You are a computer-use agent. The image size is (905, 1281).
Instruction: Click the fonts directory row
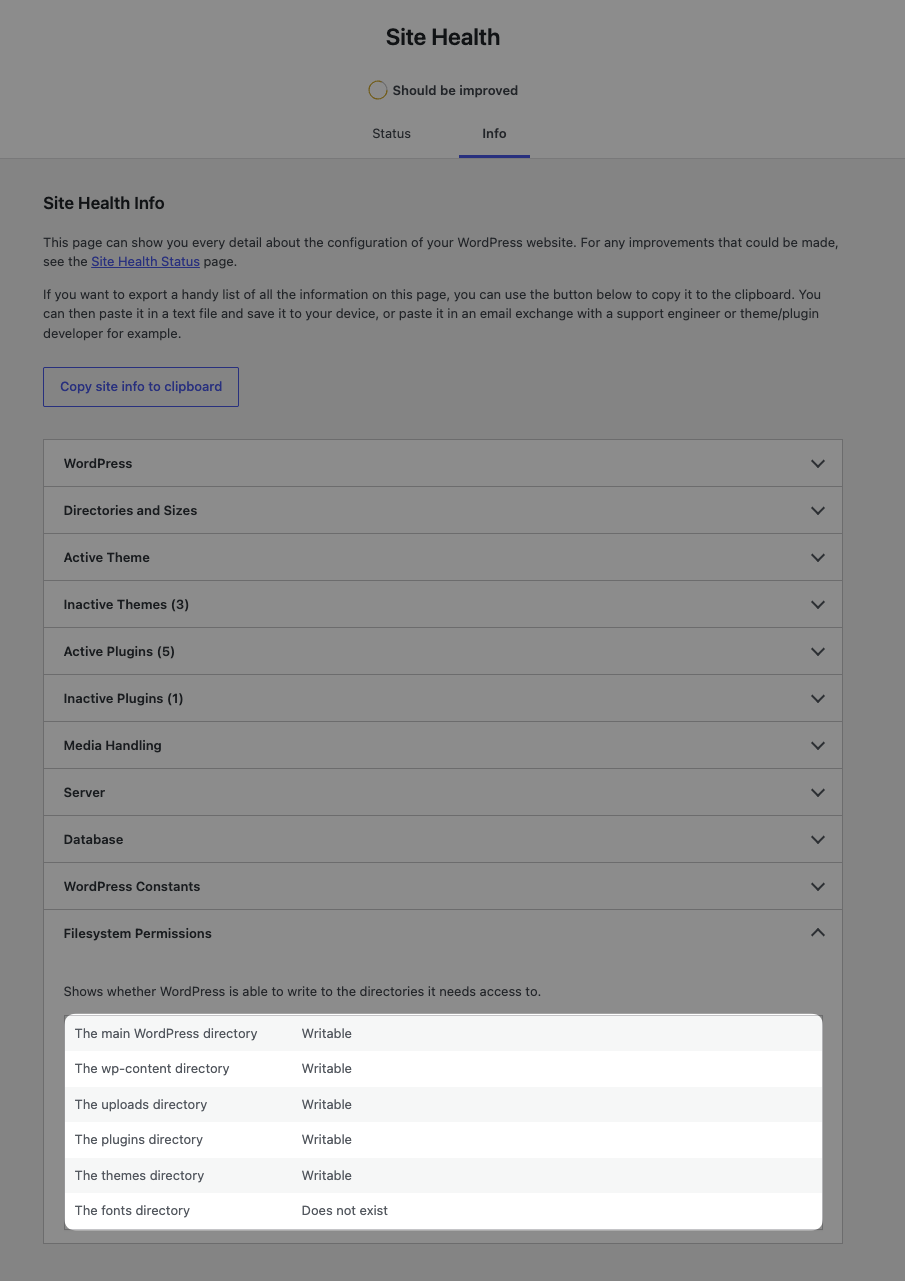(443, 1210)
